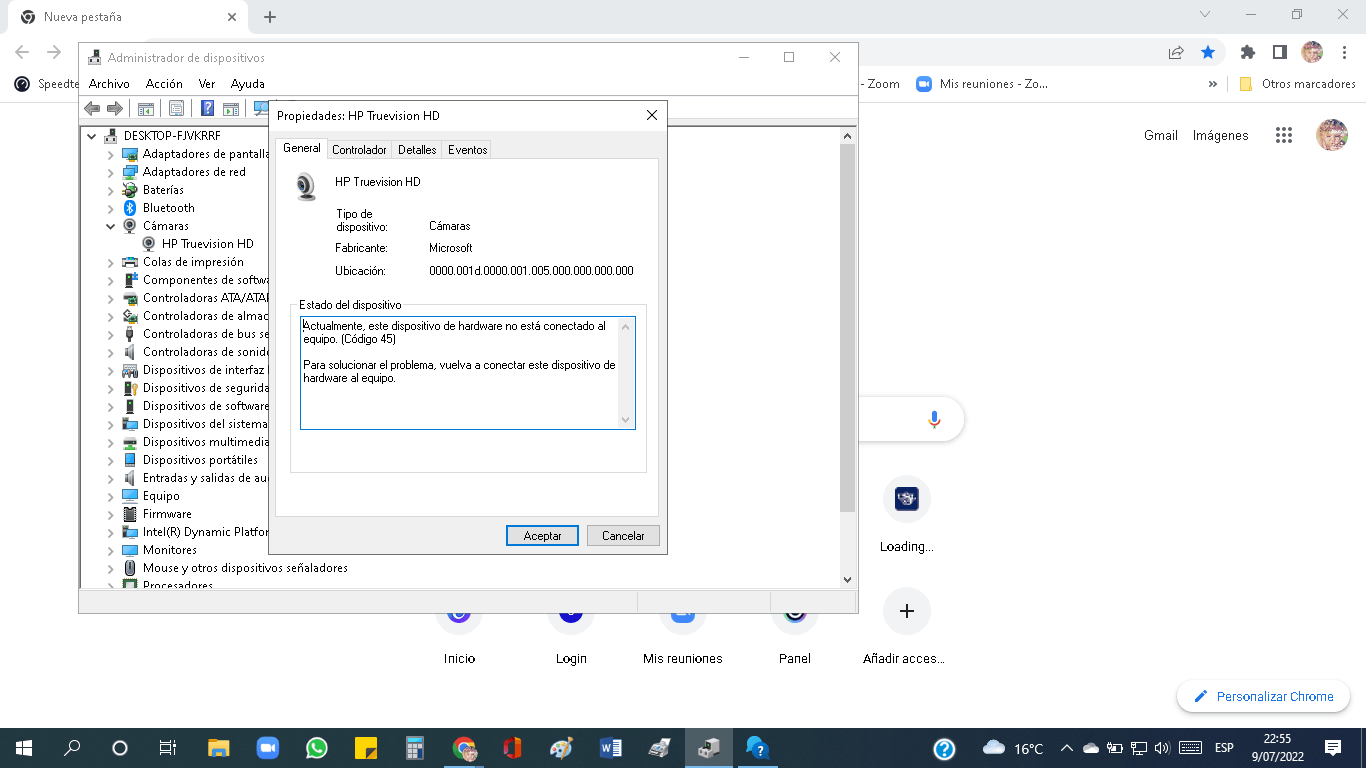
Task: Open File Explorer from the taskbar
Action: click(x=219, y=748)
